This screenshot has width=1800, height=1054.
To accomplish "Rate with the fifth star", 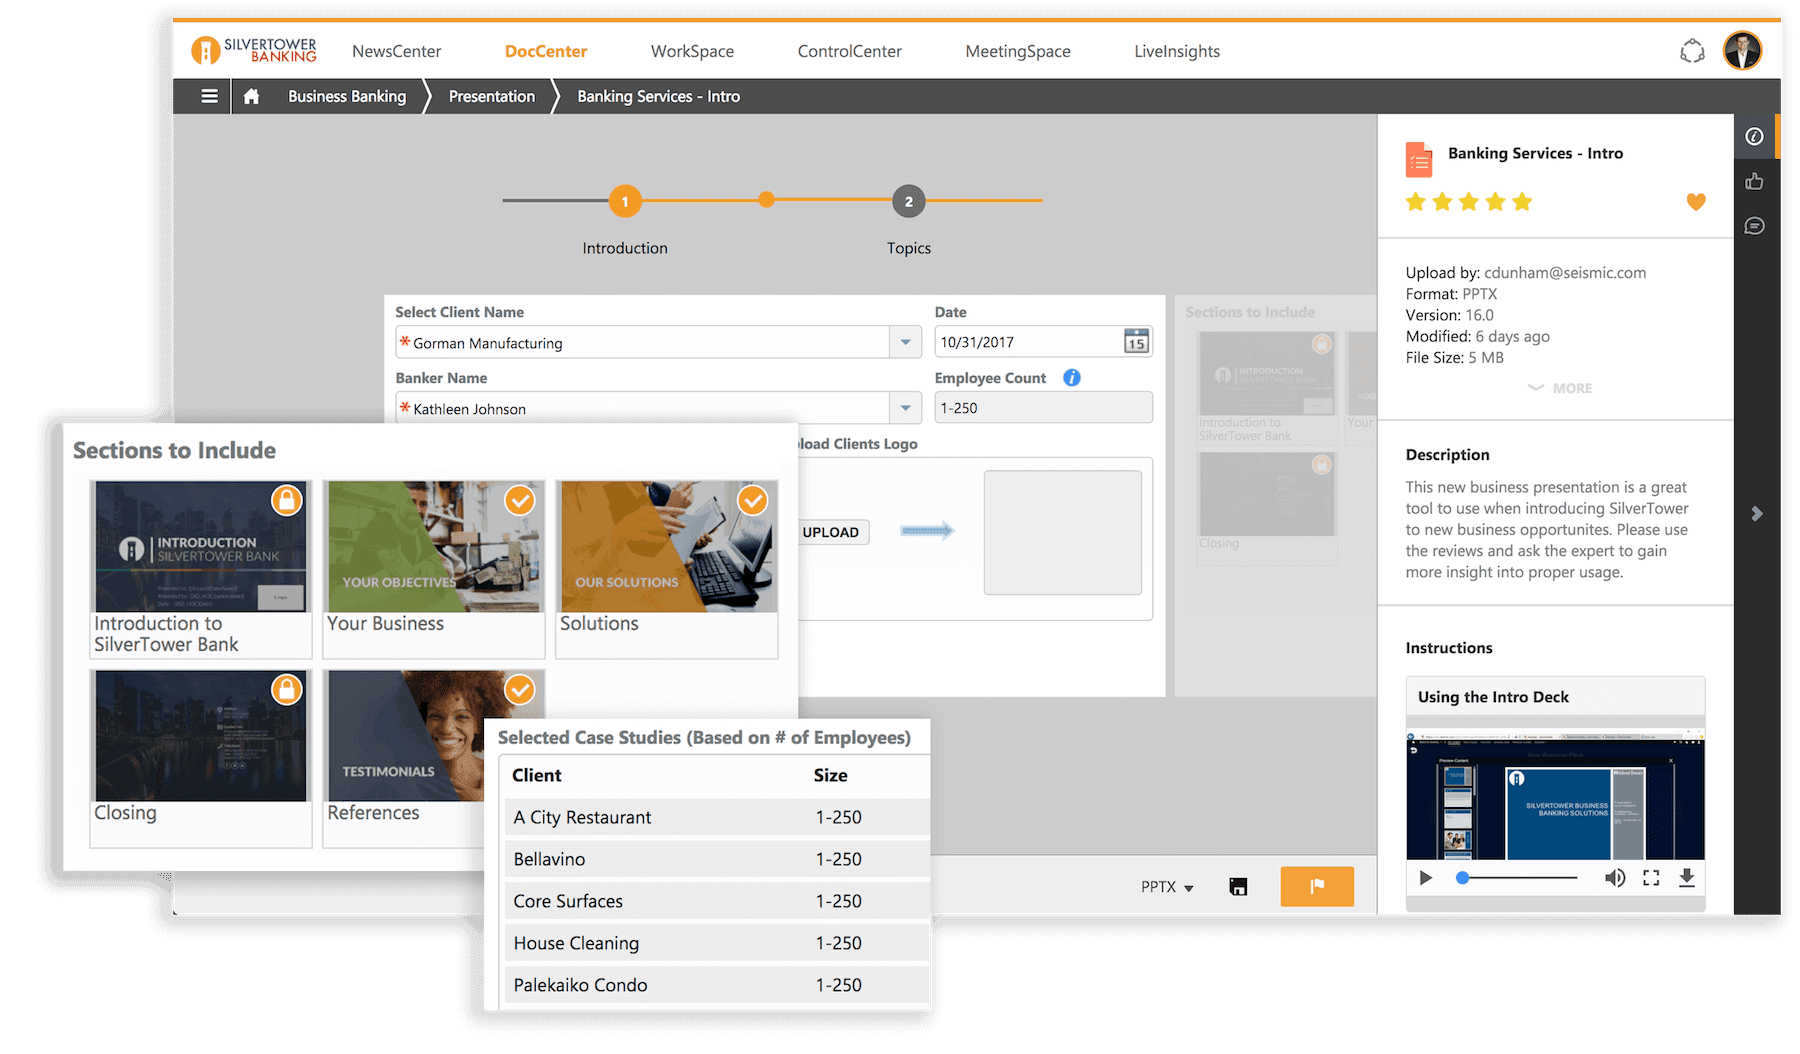I will click(x=1522, y=202).
